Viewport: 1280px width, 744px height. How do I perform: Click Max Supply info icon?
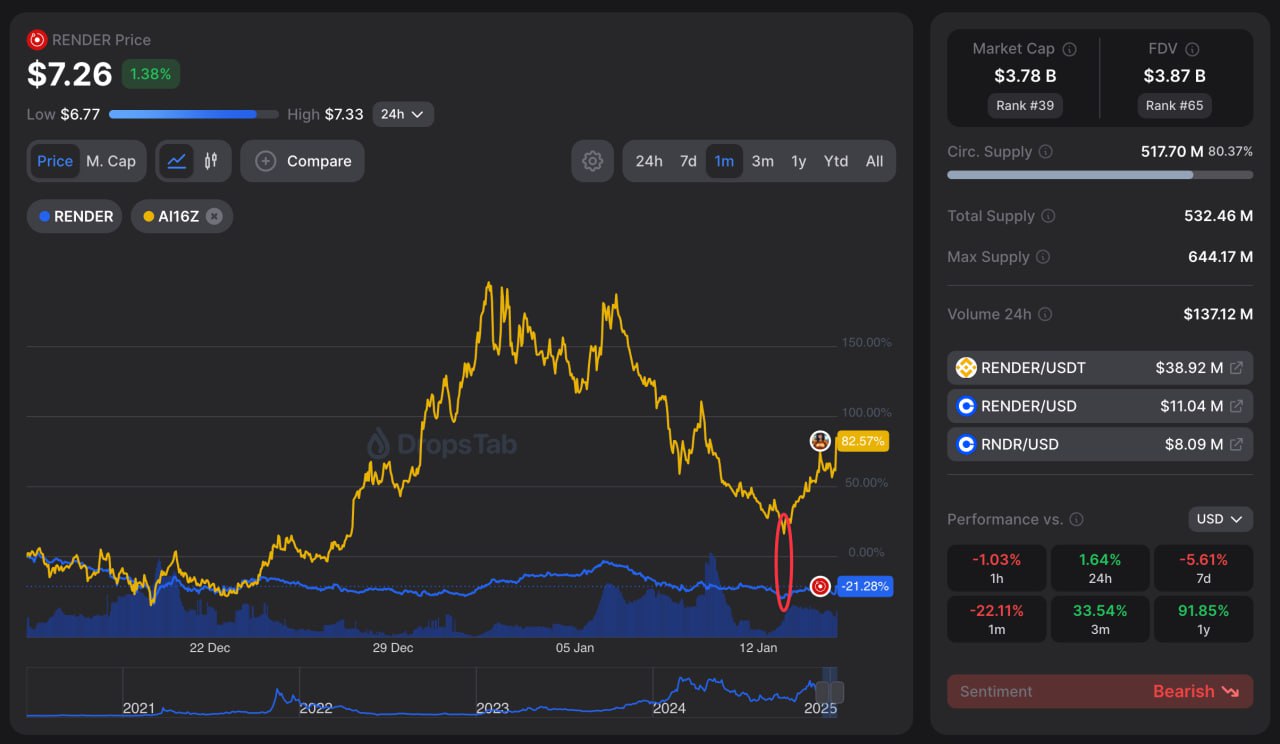click(1043, 257)
